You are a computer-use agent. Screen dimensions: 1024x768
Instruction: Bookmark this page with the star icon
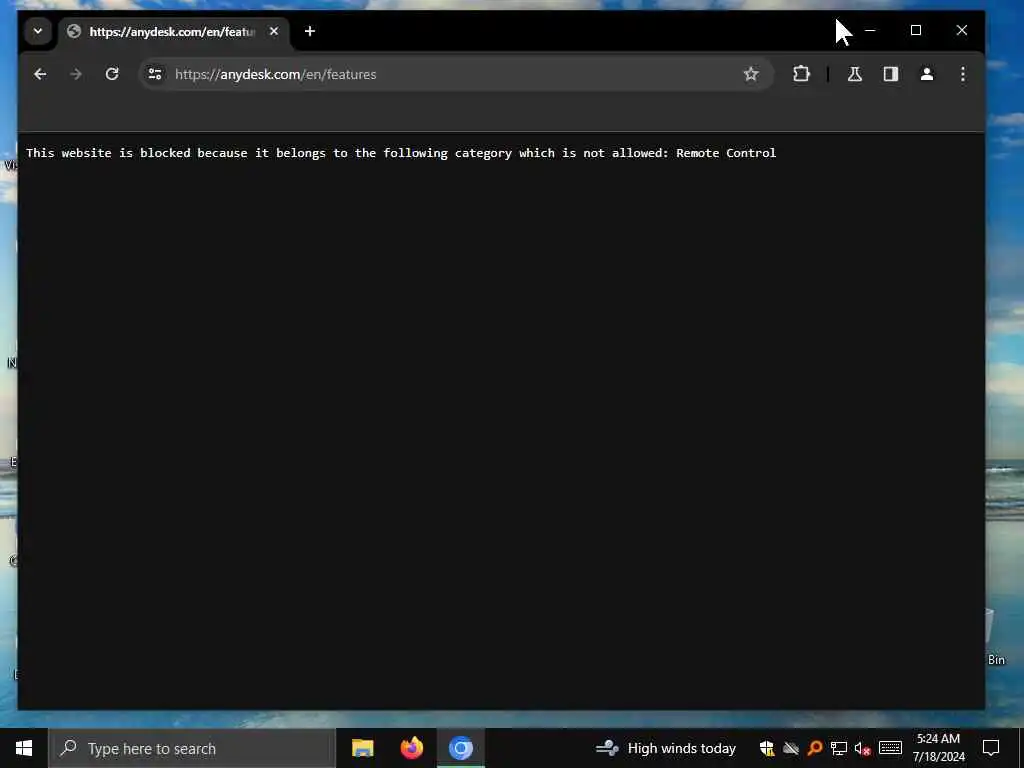tap(751, 74)
